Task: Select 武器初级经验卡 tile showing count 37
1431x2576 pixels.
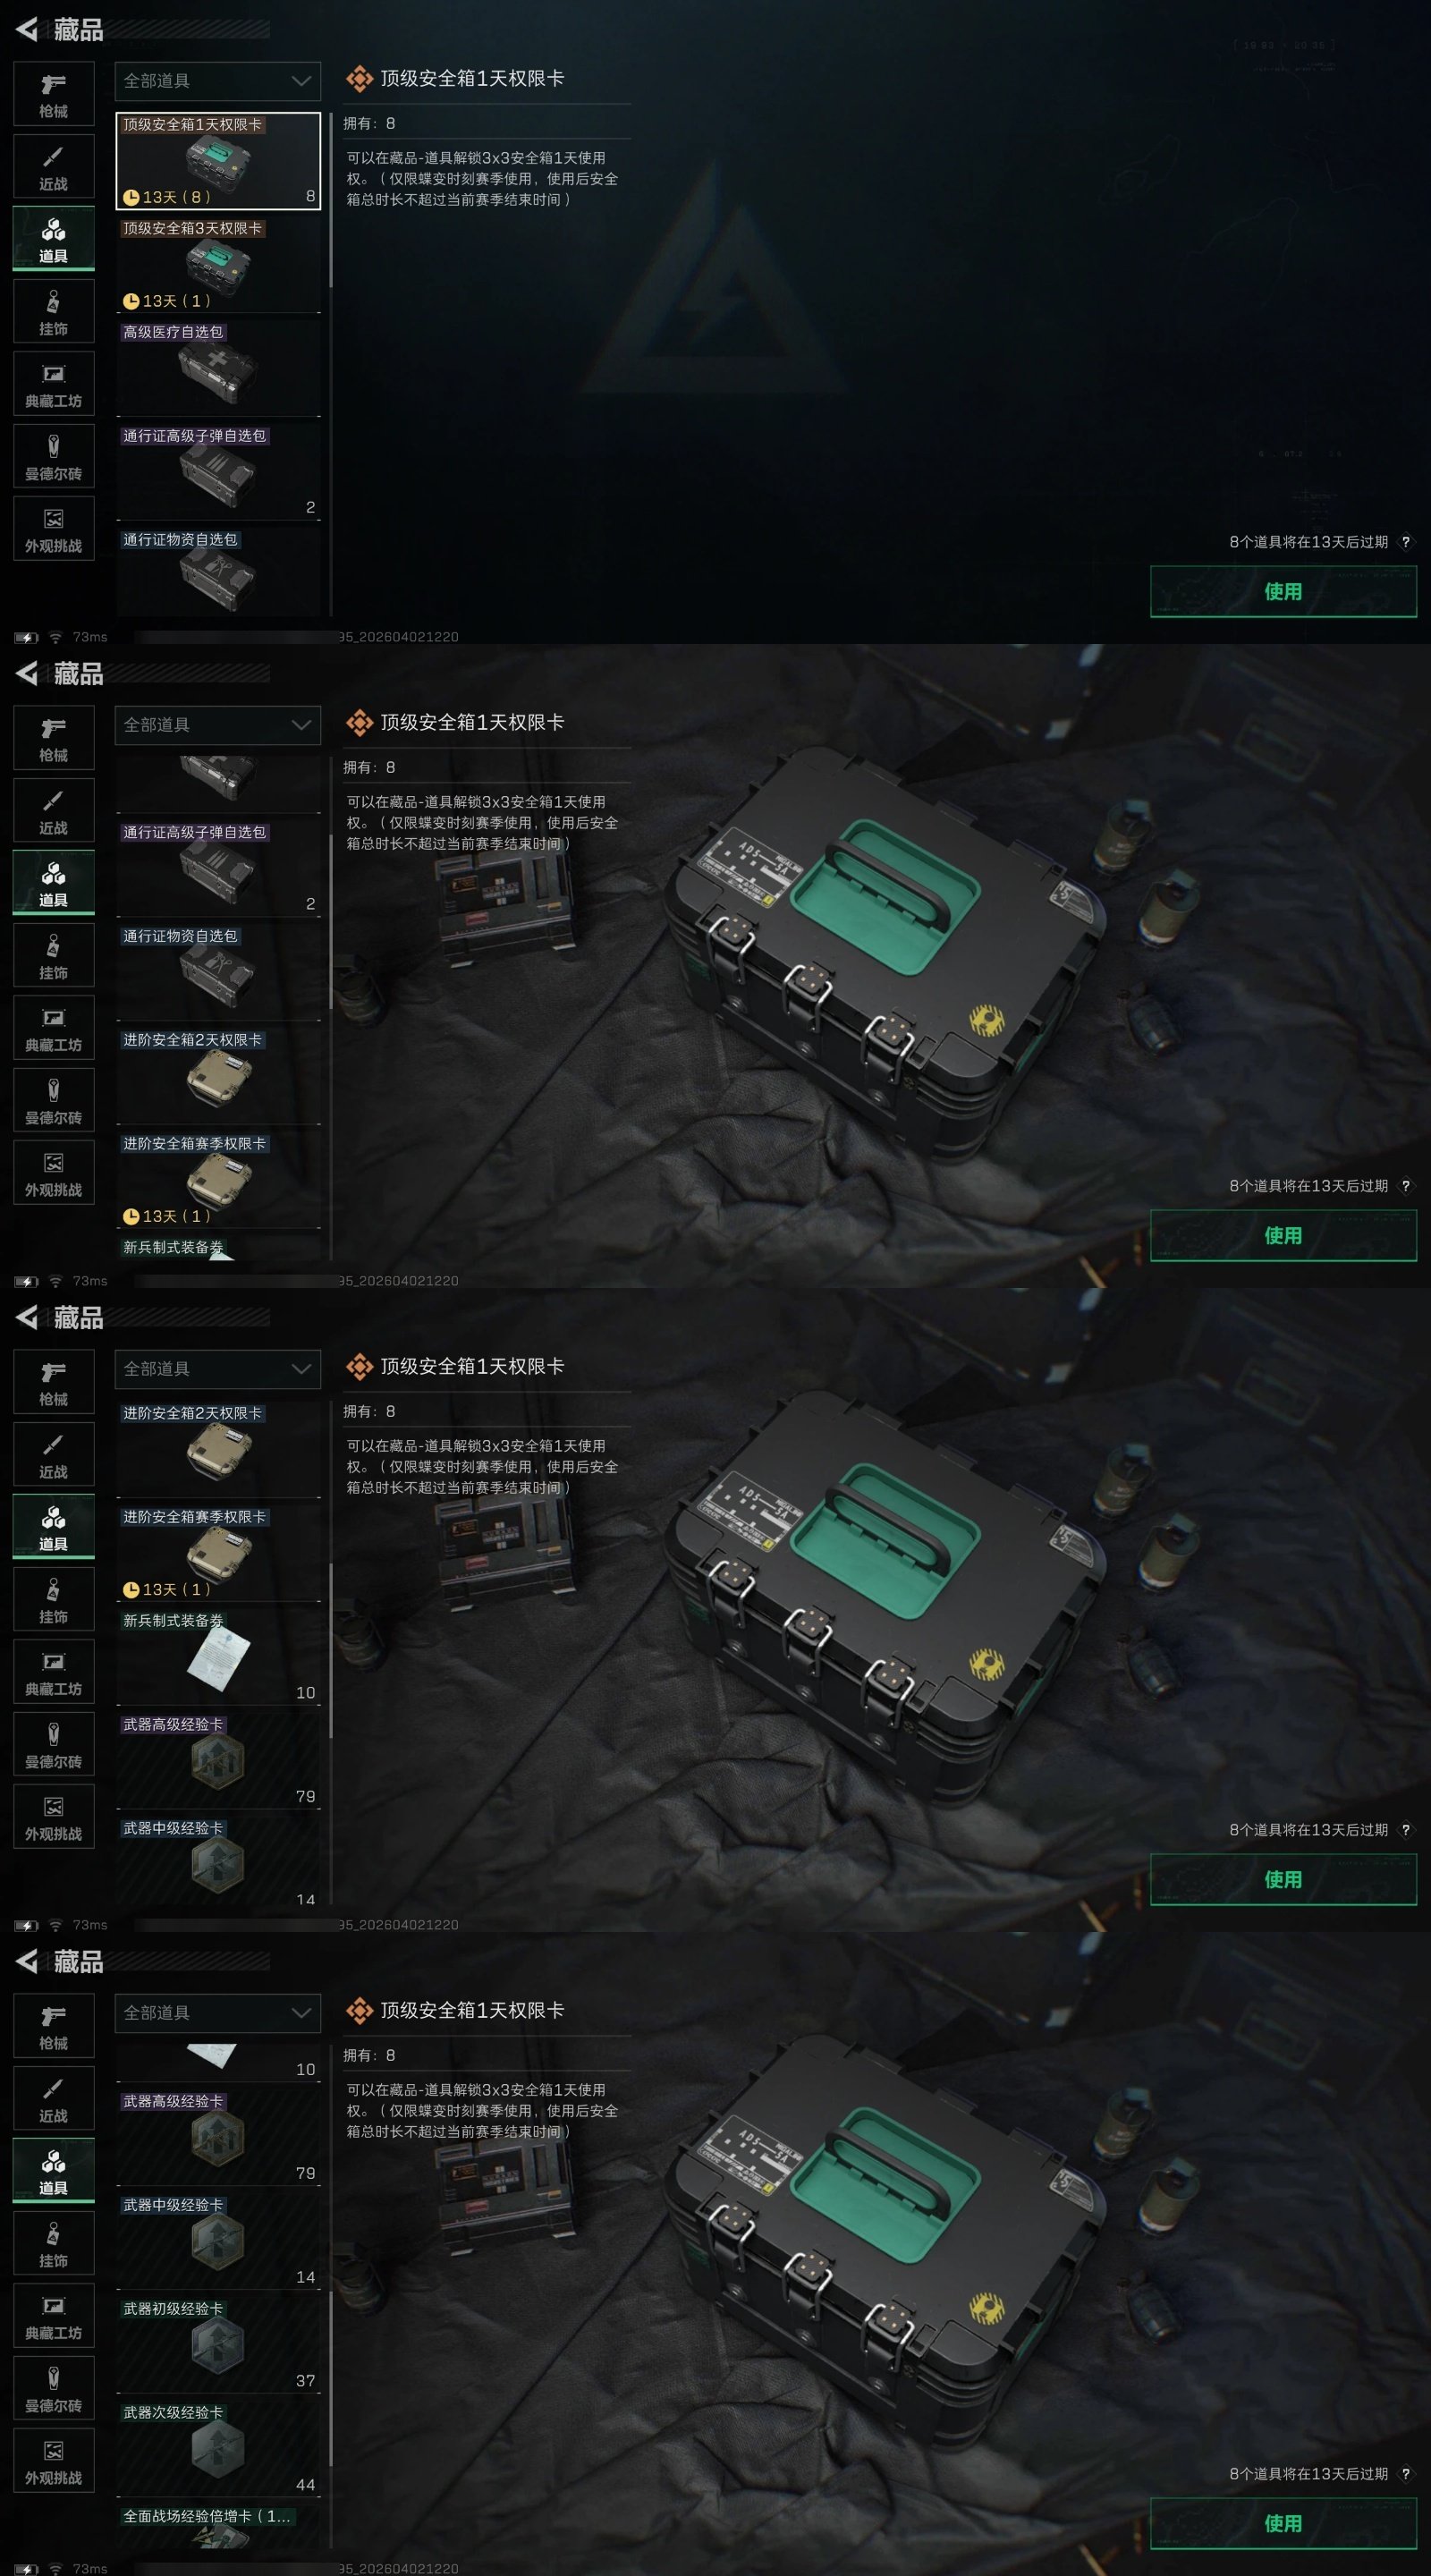Action: point(218,2345)
